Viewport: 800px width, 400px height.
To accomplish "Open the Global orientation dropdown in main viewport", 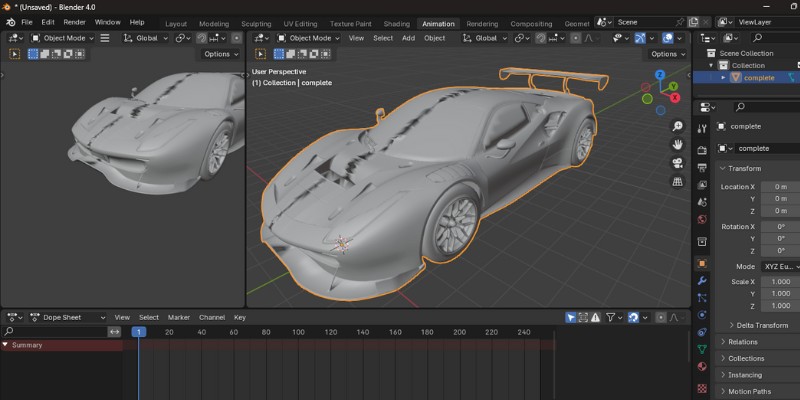I will click(x=485, y=38).
